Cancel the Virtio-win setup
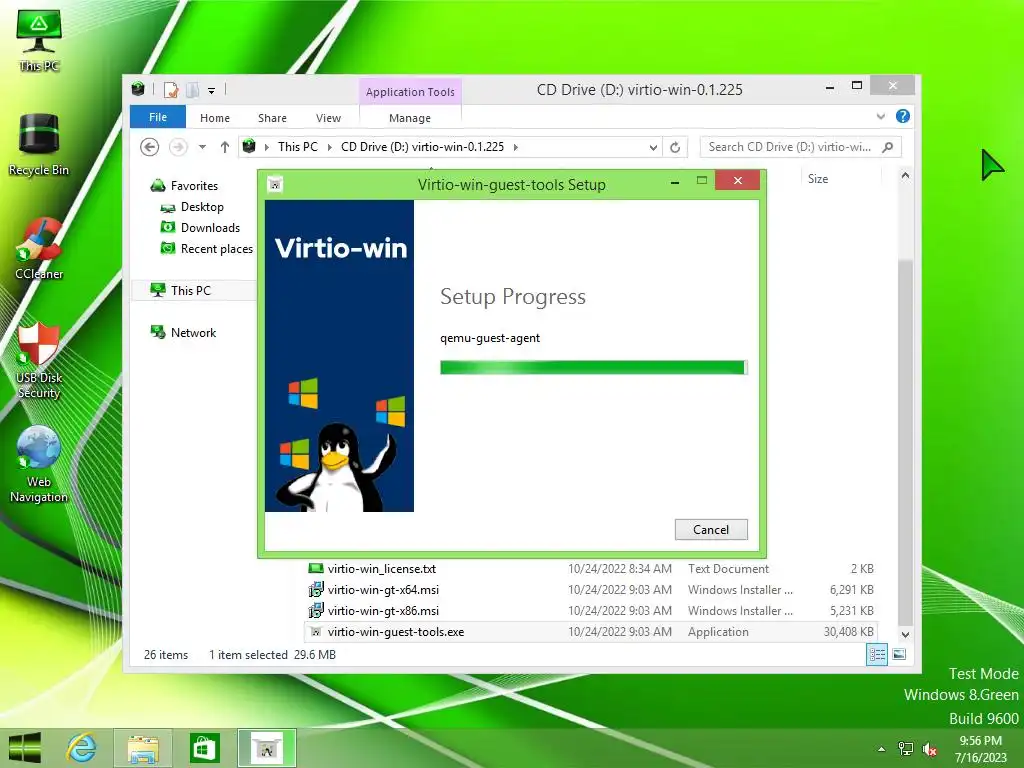 711,530
